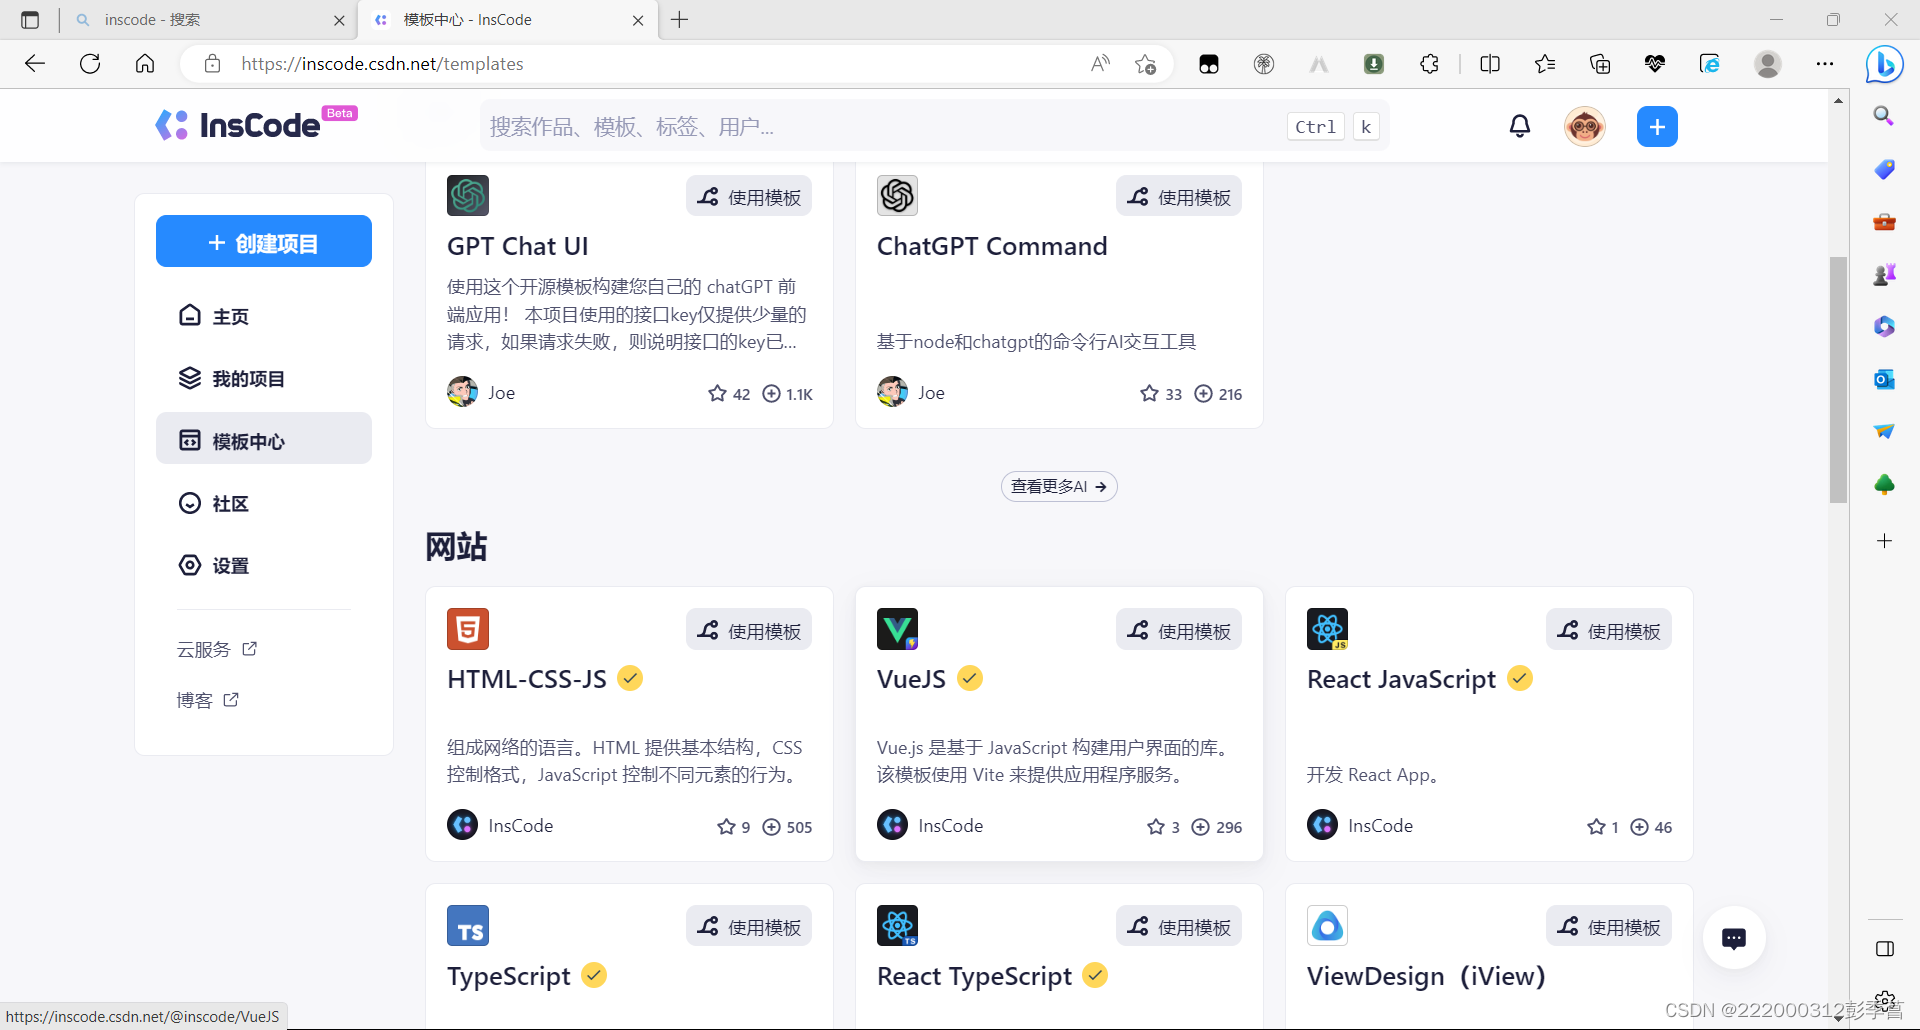Viewport: 1920px width, 1030px height.
Task: Use the ChatGPT Command template
Action: click(1179, 196)
